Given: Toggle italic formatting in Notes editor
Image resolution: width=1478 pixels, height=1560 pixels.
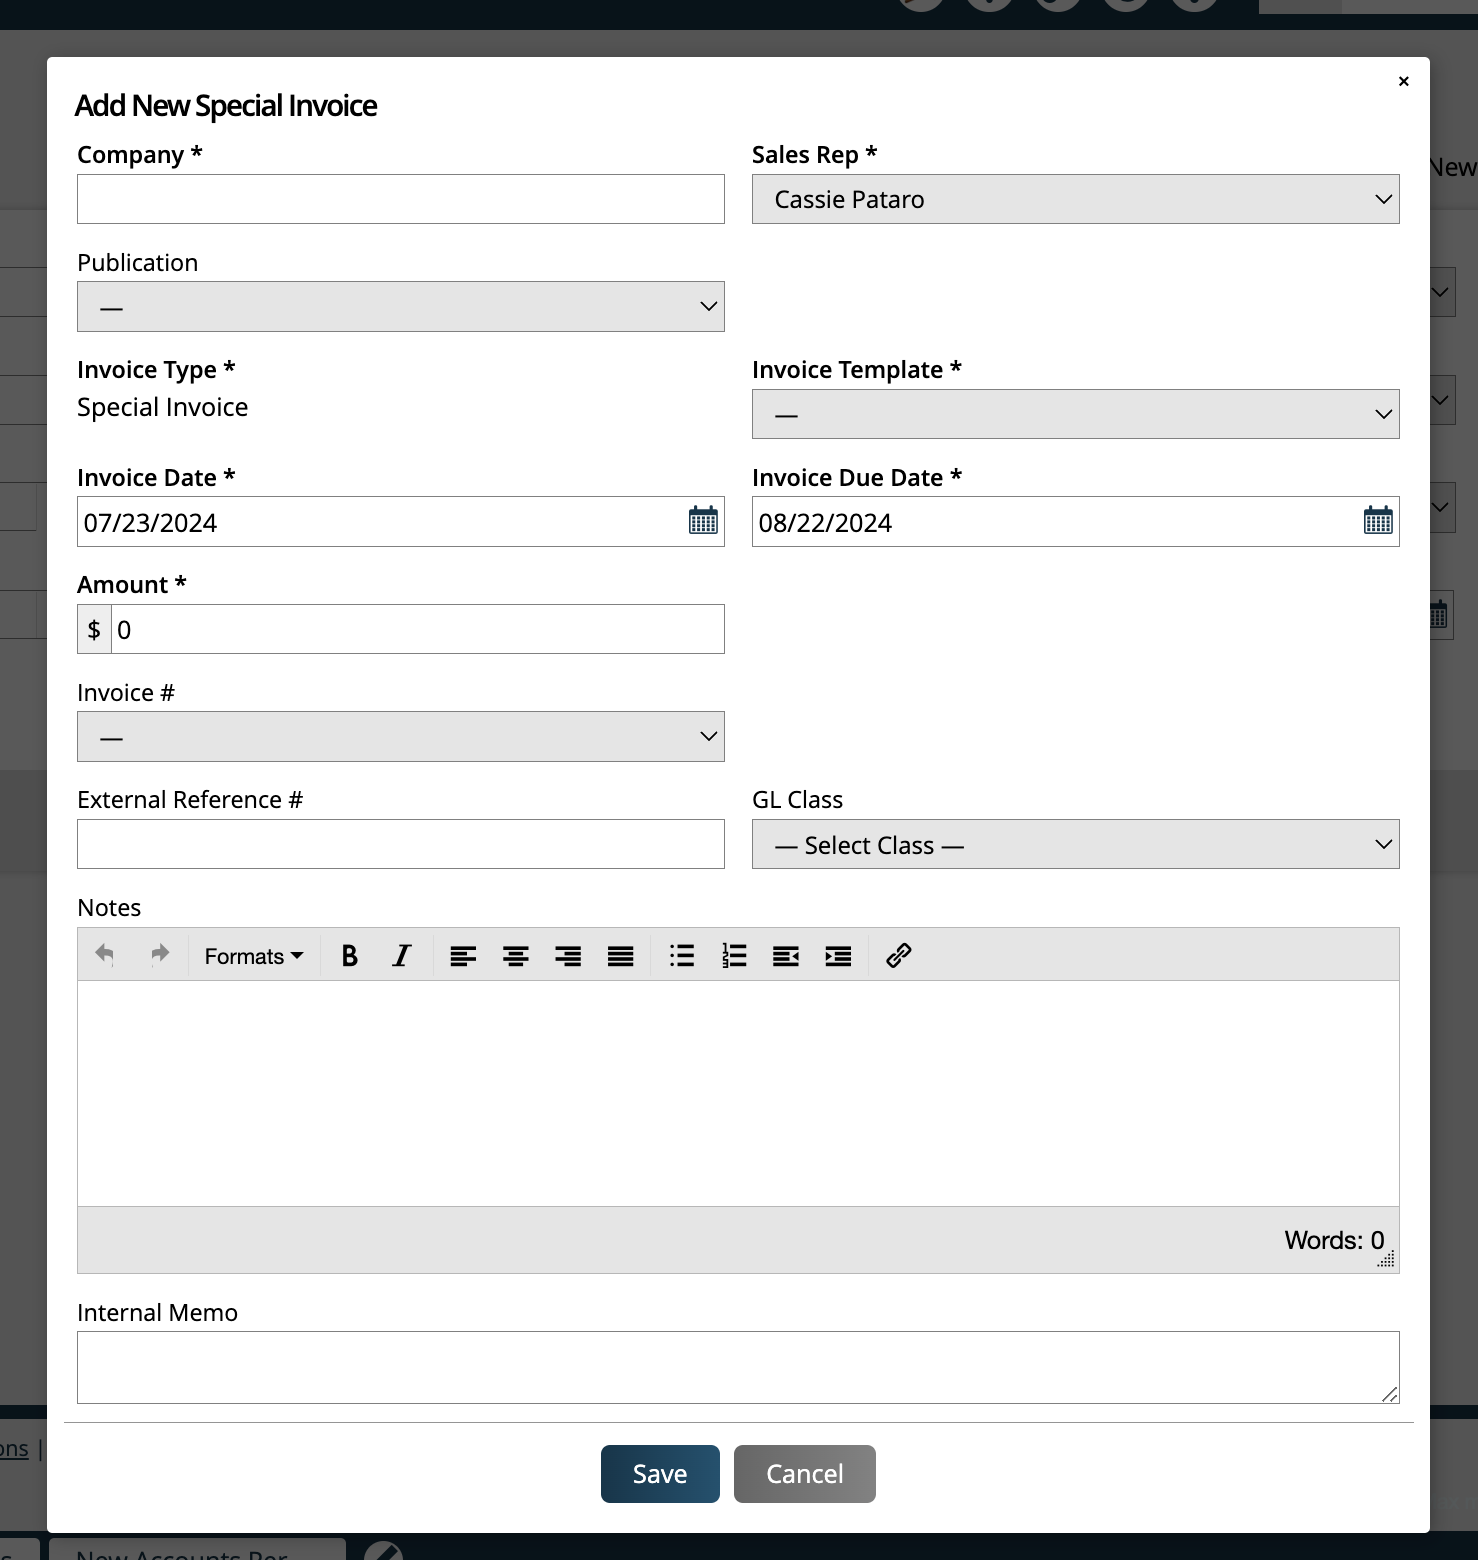Looking at the screenshot, I should coord(400,955).
